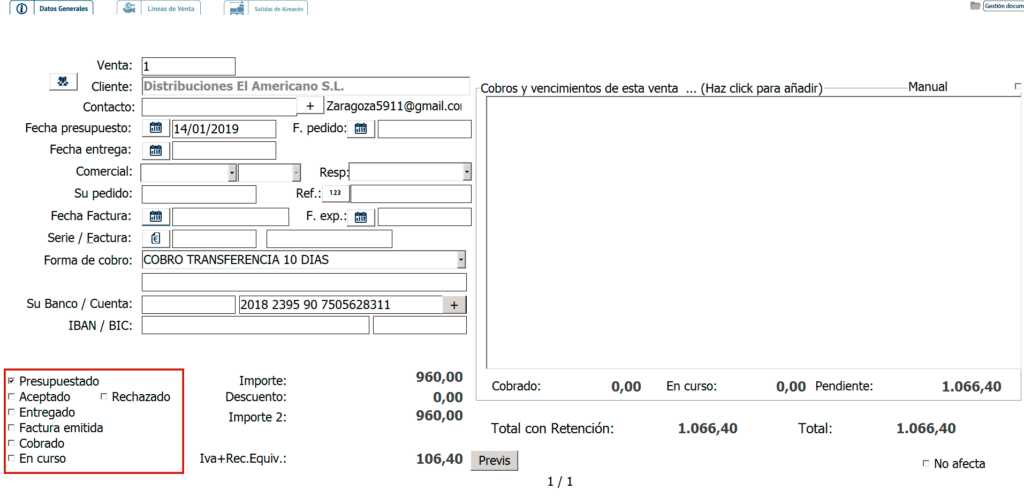Enable the Factura emitida checkbox

coord(11,428)
